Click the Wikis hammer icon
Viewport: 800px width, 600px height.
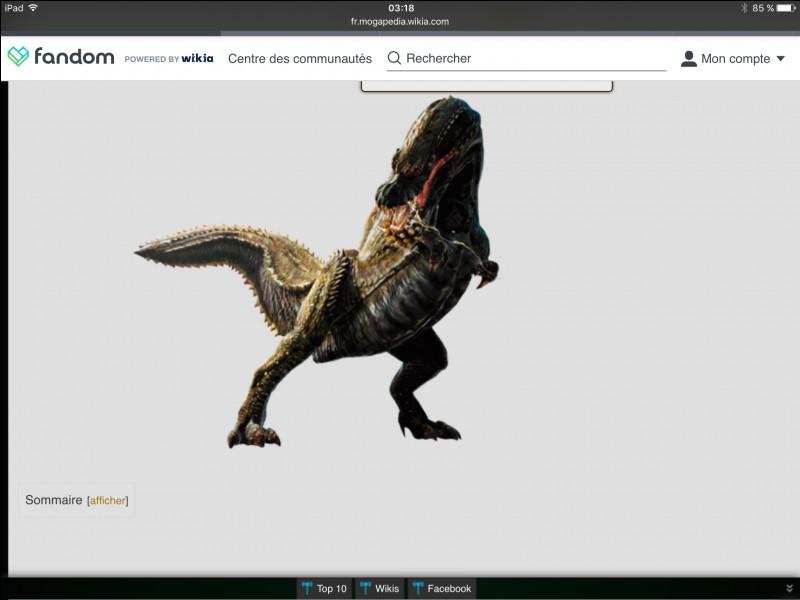pos(365,588)
